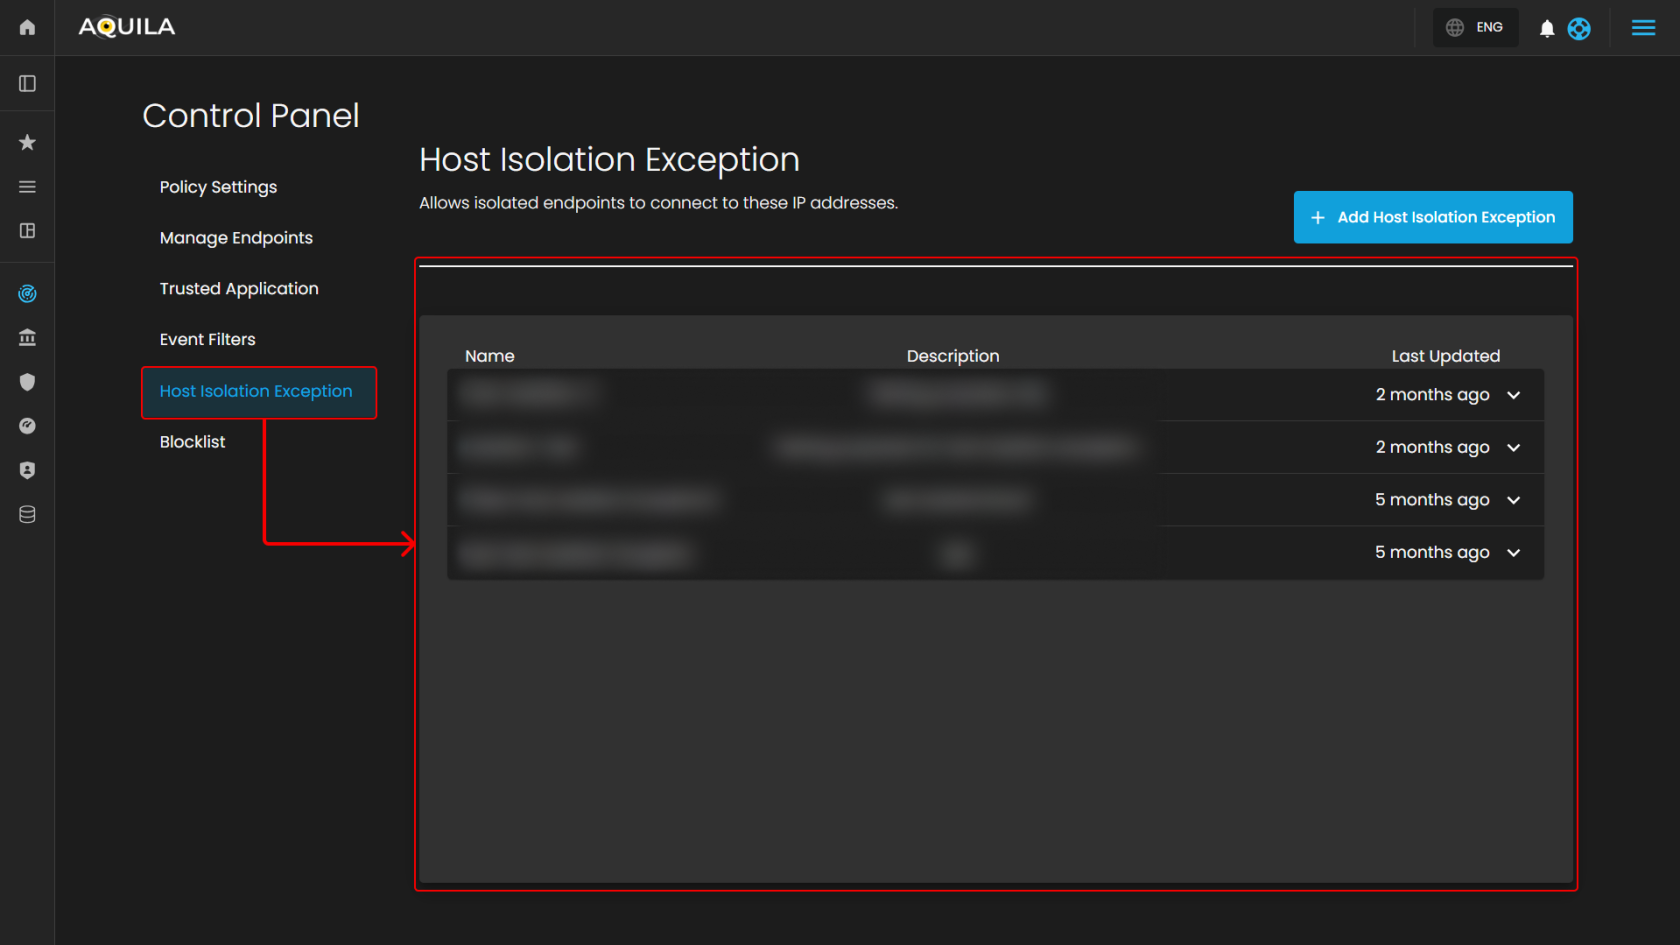Click the radar icon in the sidebar
The width and height of the screenshot is (1680, 945).
click(27, 294)
